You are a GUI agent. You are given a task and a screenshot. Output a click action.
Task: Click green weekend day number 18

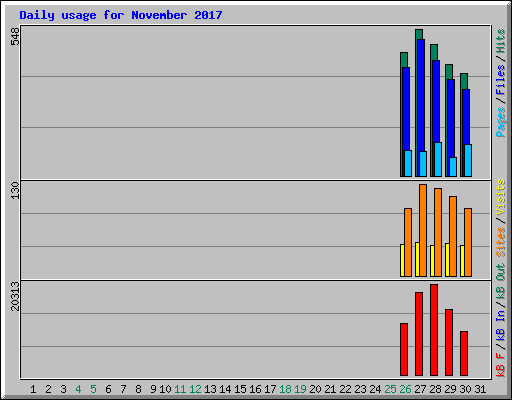coord(285,389)
